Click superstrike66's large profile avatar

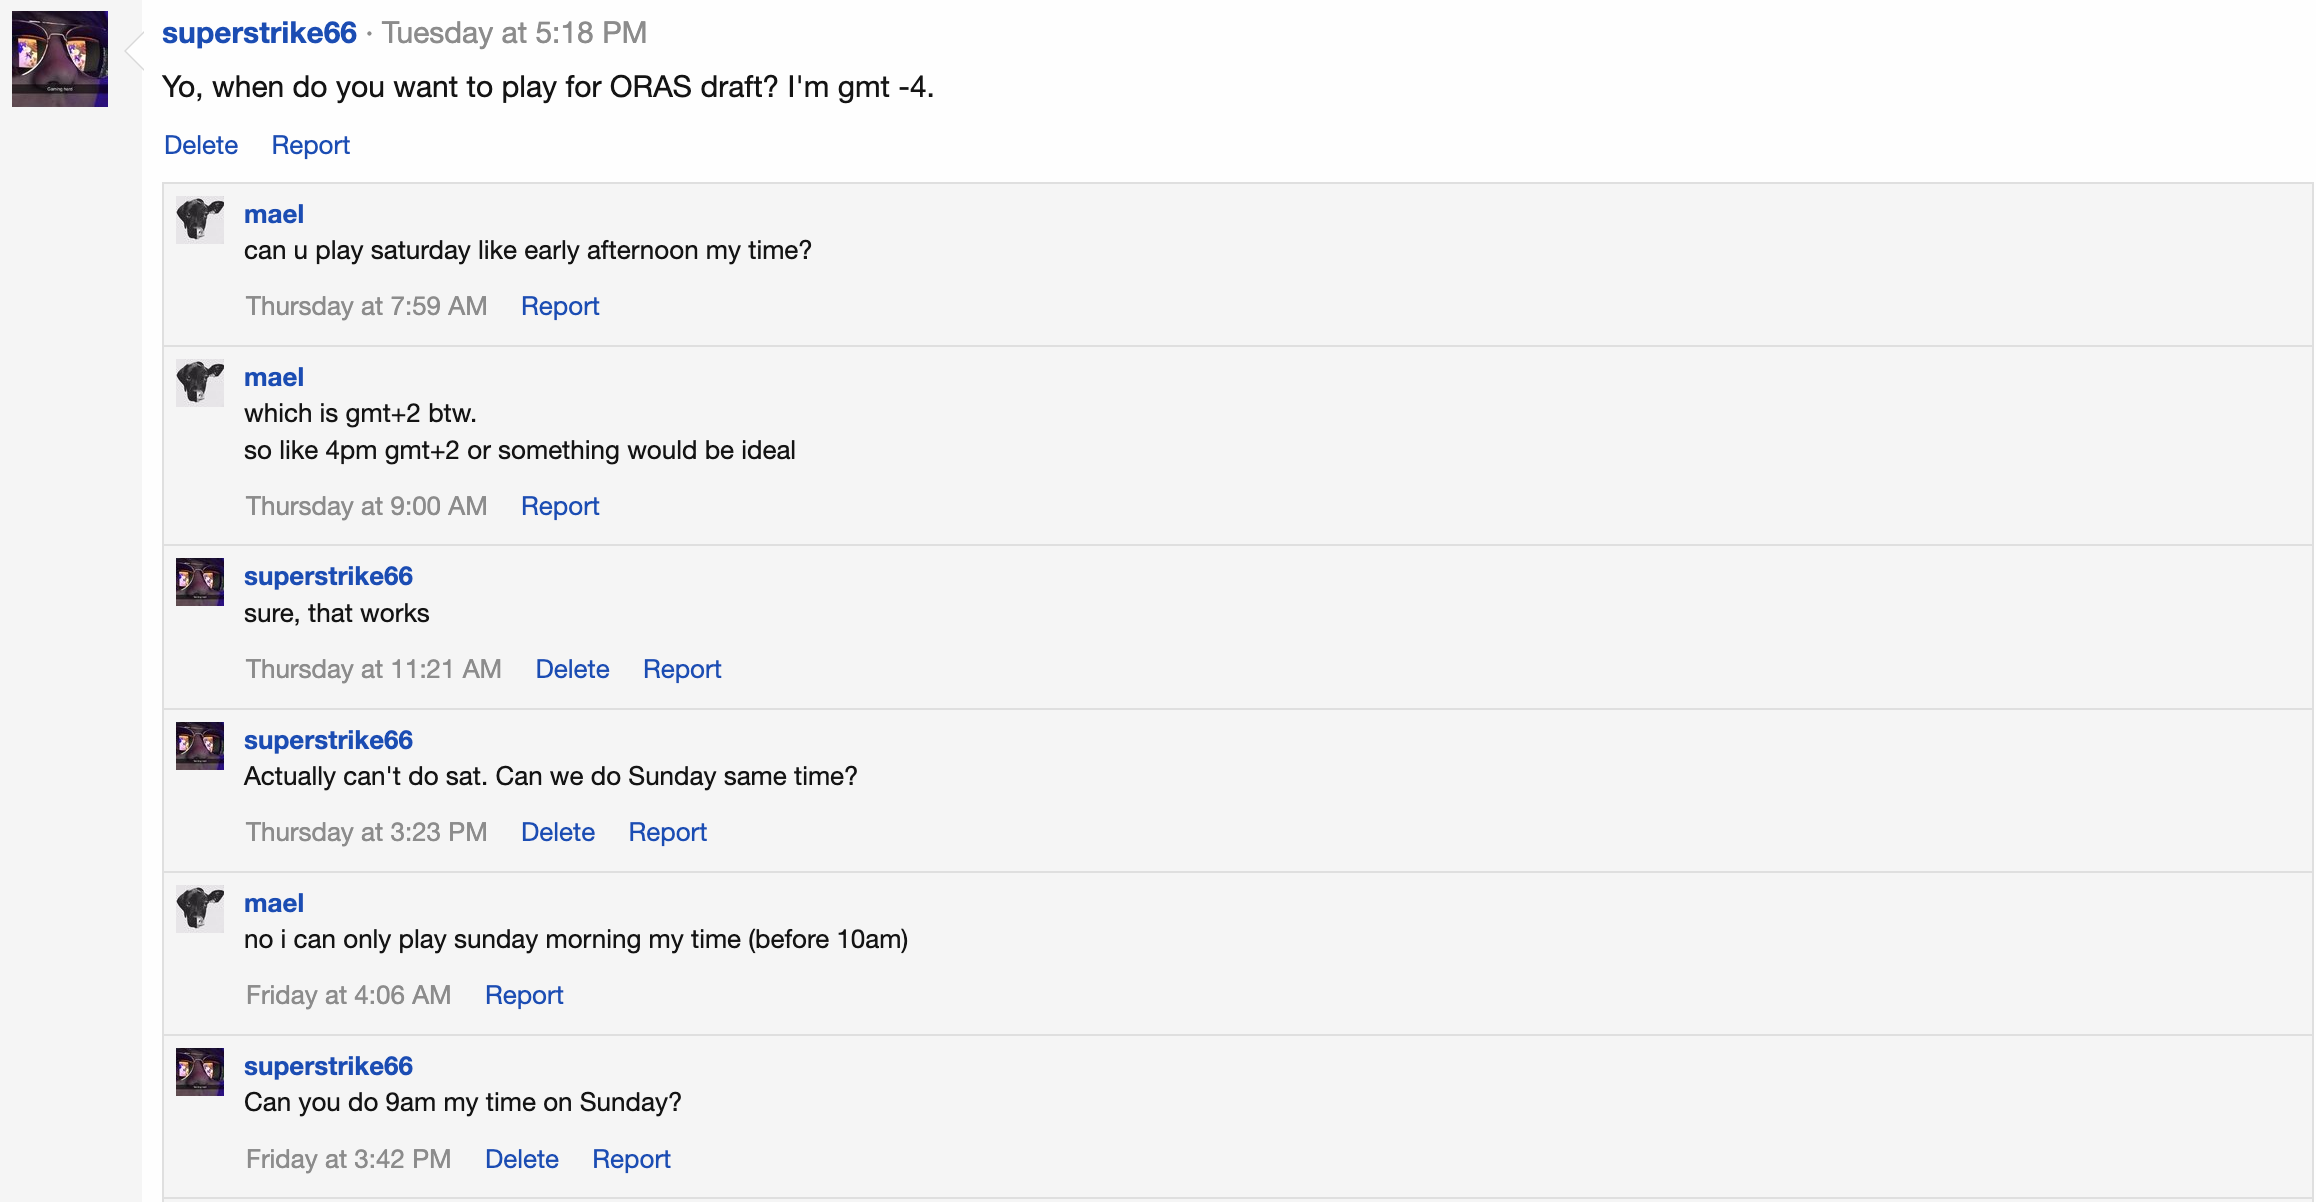coord(60,59)
